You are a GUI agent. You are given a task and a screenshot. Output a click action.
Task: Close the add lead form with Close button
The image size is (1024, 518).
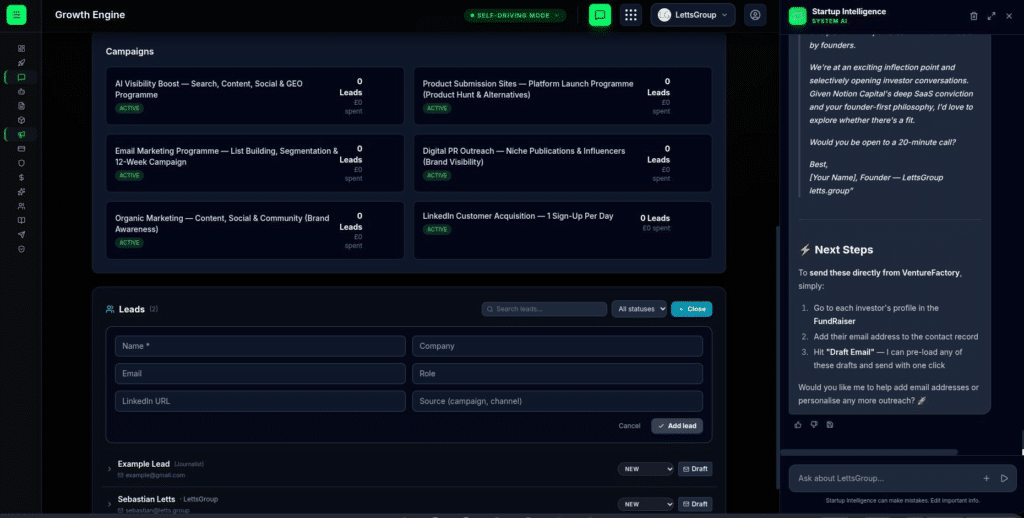point(692,309)
